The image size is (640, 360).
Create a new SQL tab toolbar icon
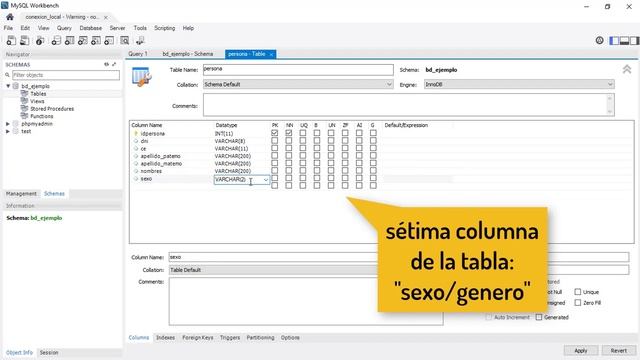11,40
